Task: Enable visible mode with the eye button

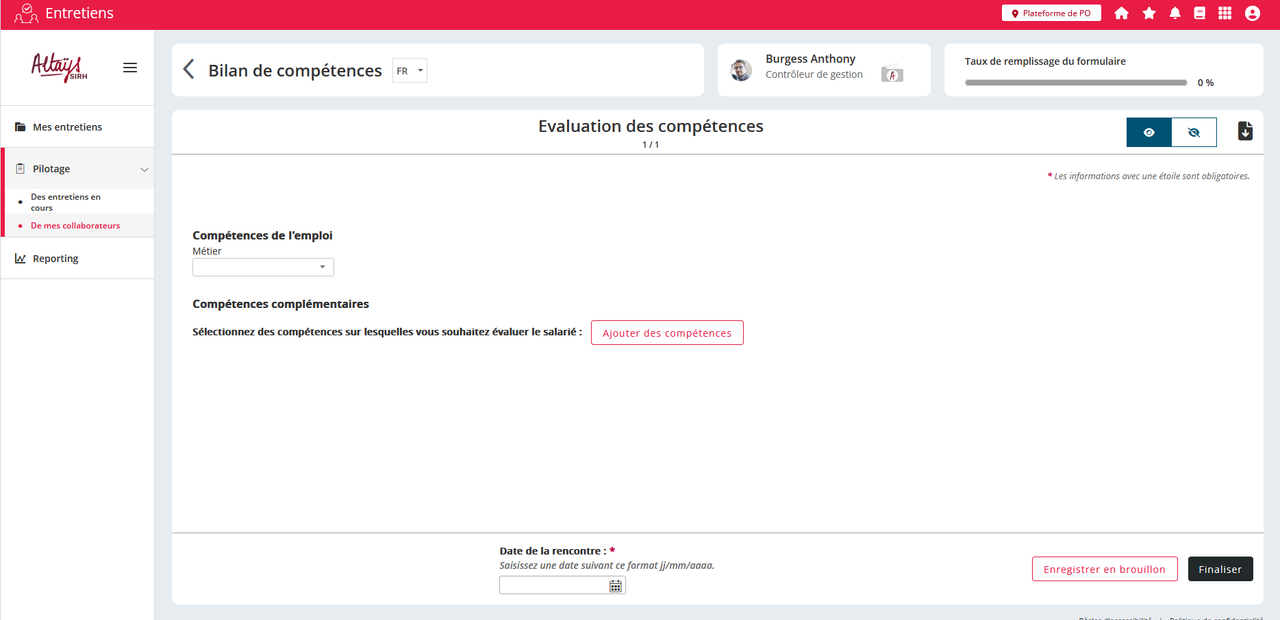Action: pyautogui.click(x=1149, y=132)
